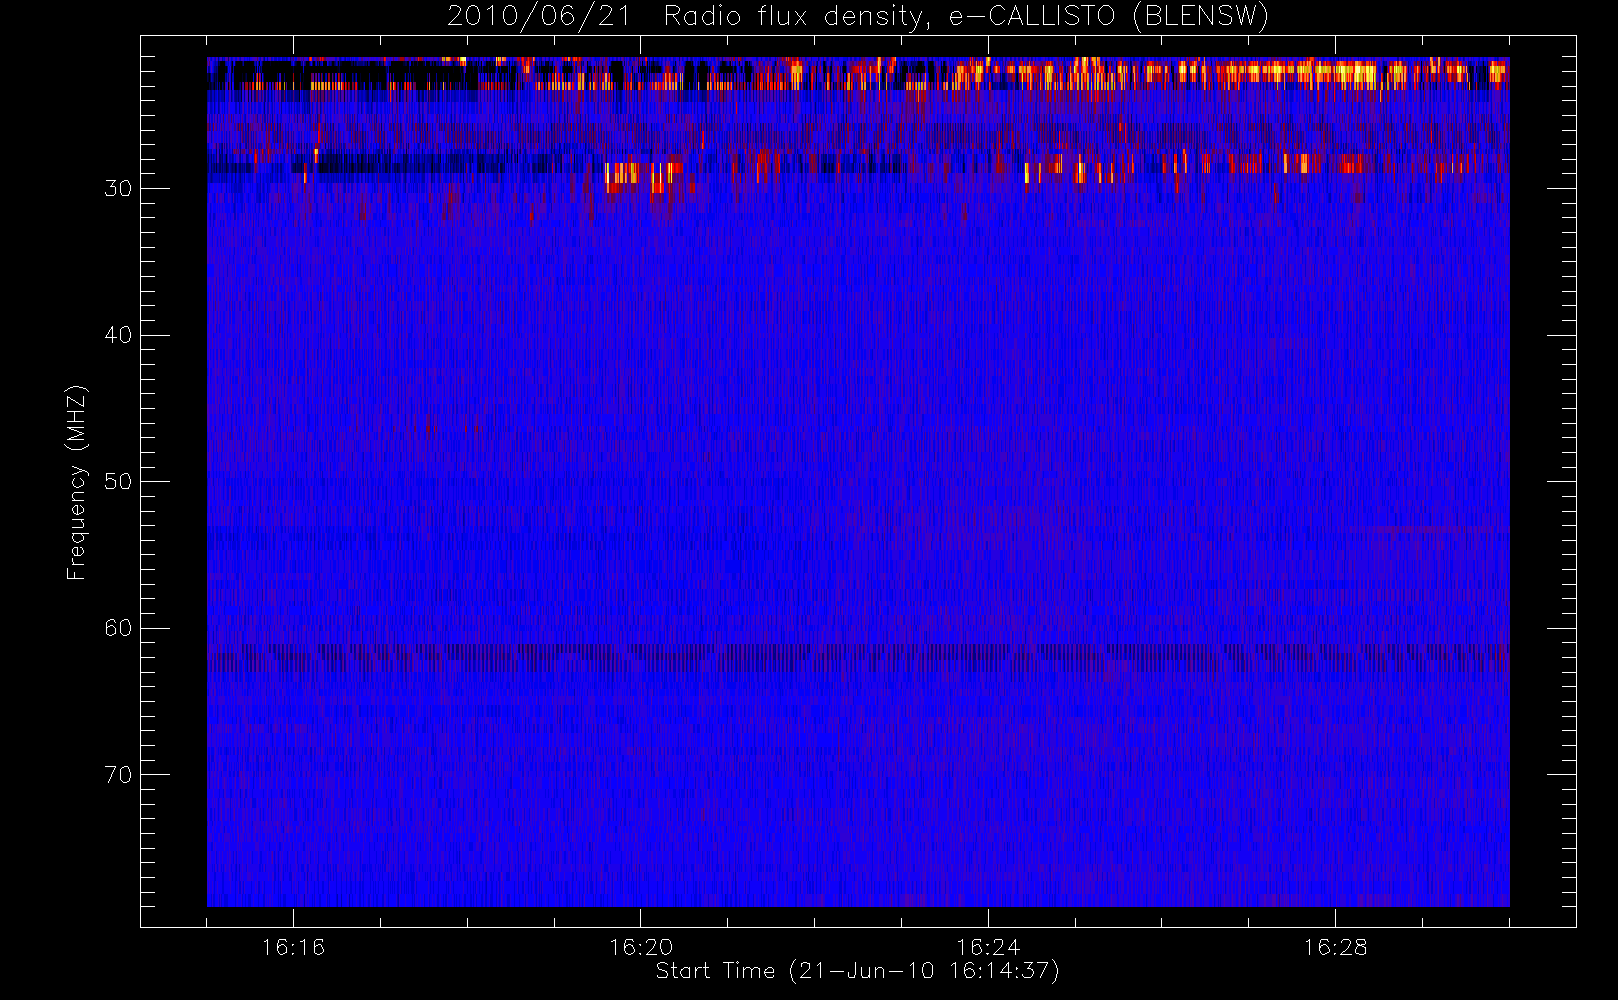
Task: Click the 'Start Time (21-Jun-10 16:14:37)' label
Action: (857, 971)
